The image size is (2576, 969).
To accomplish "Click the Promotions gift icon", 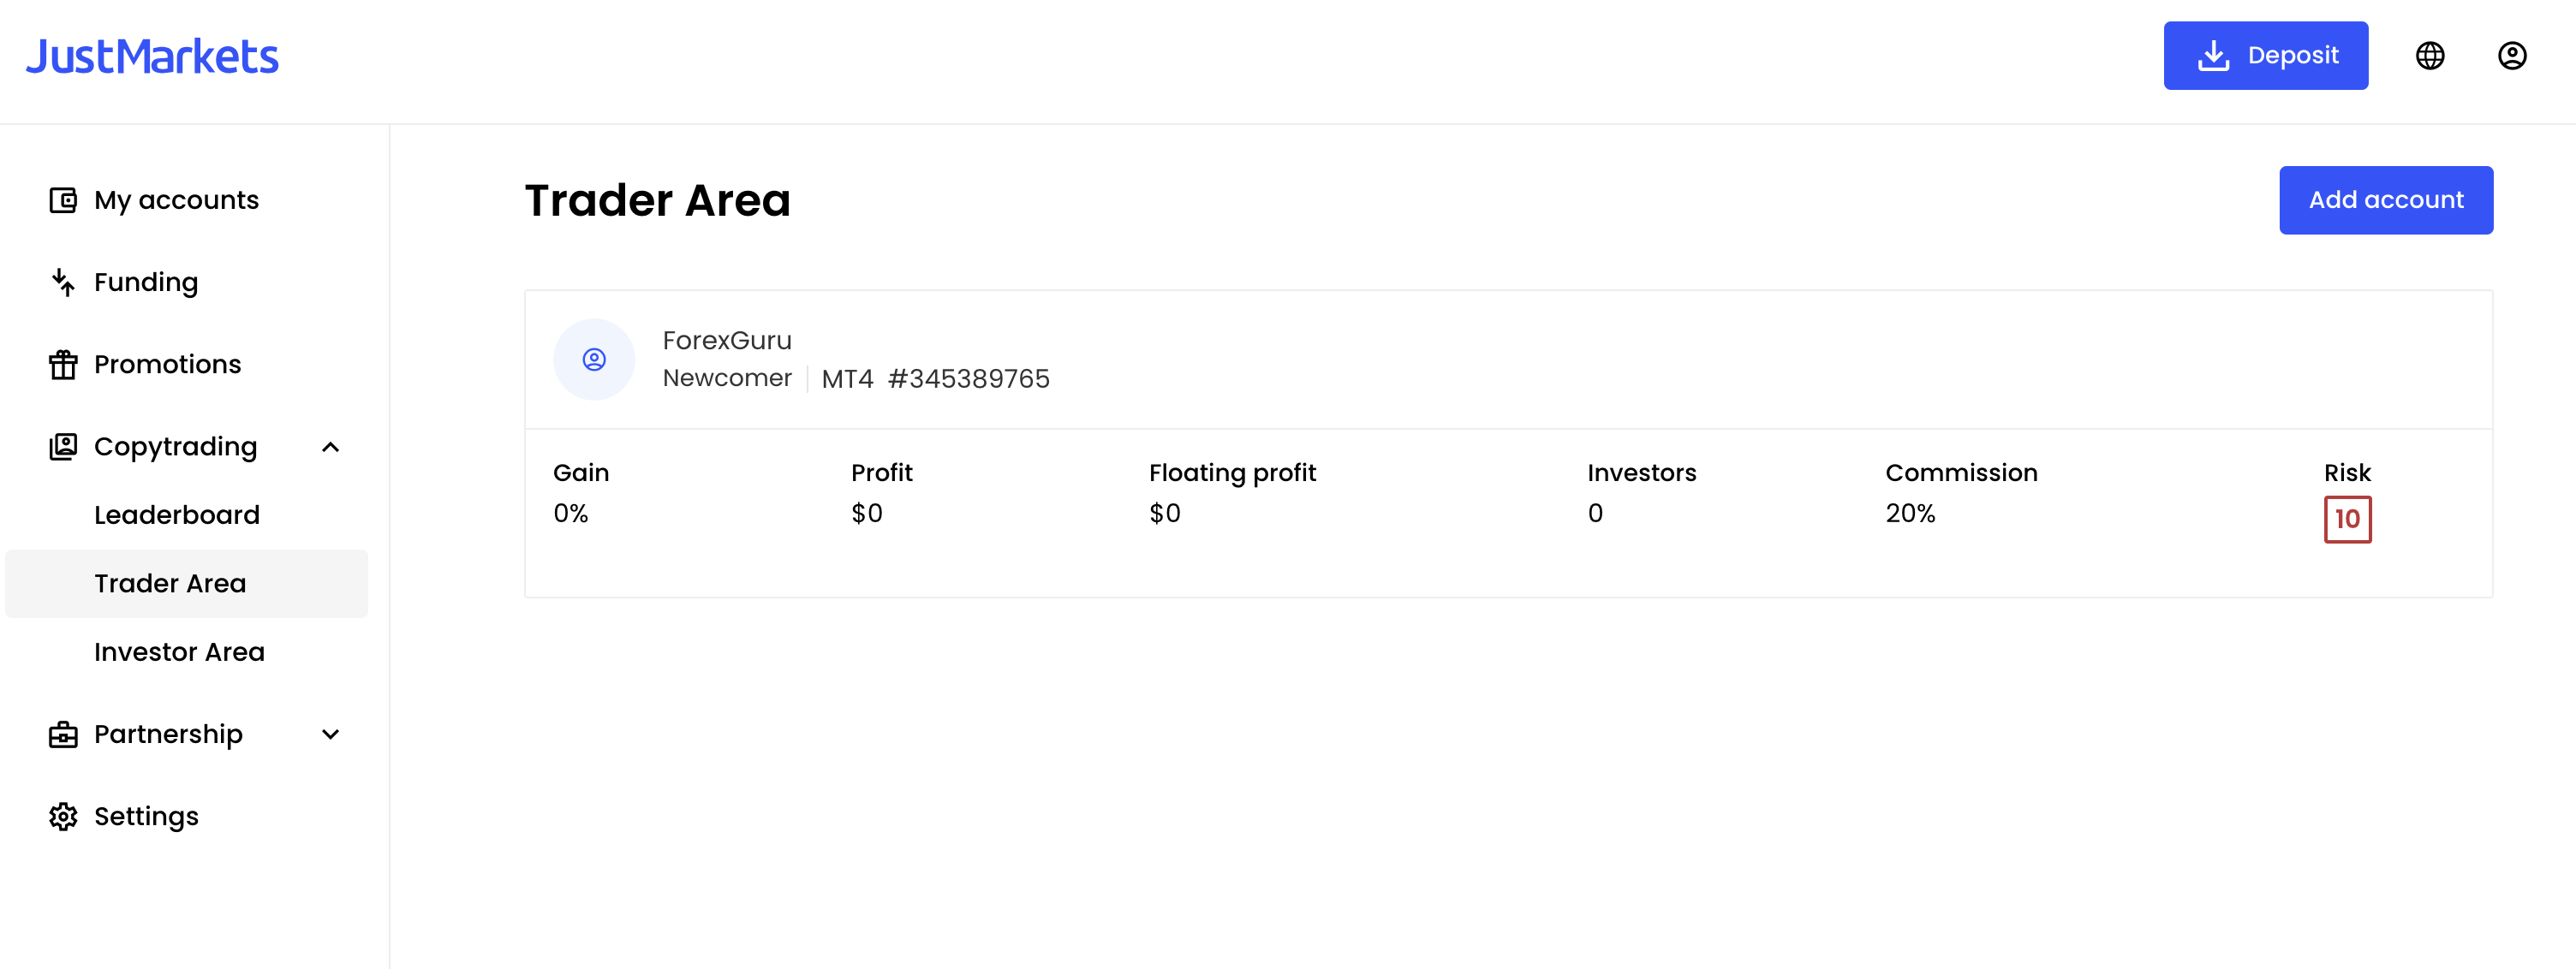I will (x=63, y=364).
